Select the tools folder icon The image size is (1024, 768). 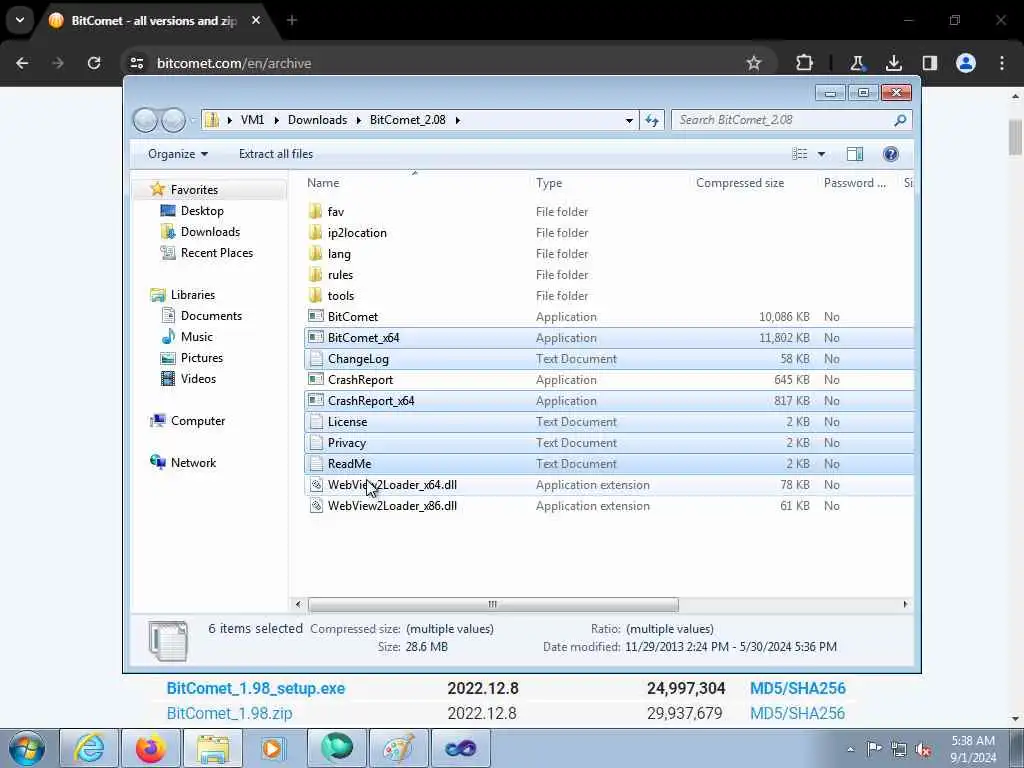pyautogui.click(x=316, y=295)
